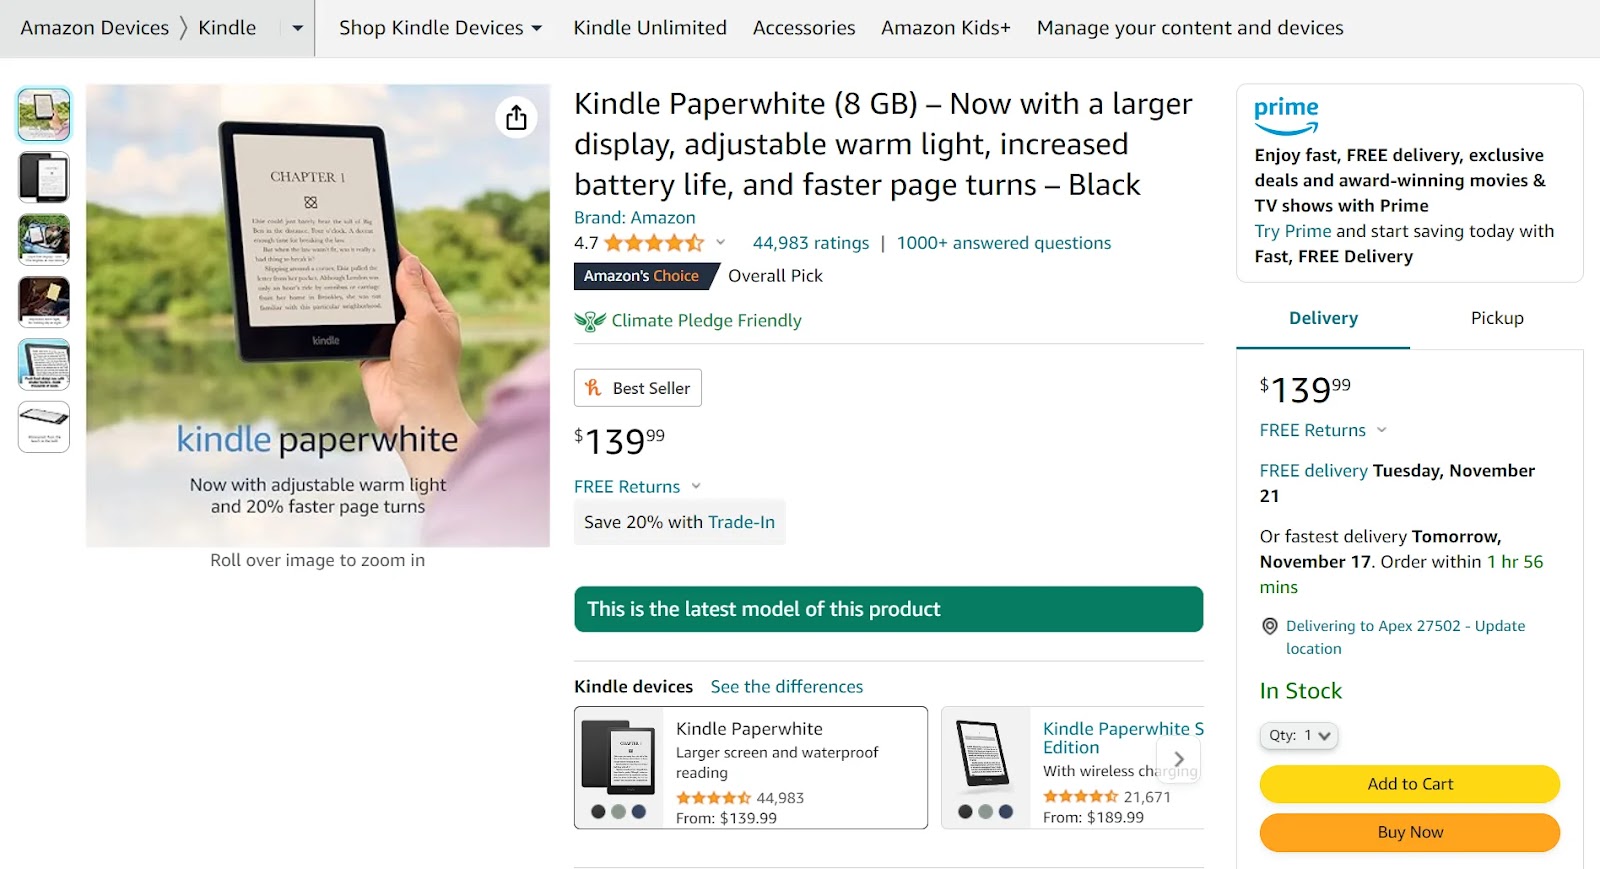Screen dimensions: 1600x869
Task: Click See the differences link
Action: pos(786,686)
